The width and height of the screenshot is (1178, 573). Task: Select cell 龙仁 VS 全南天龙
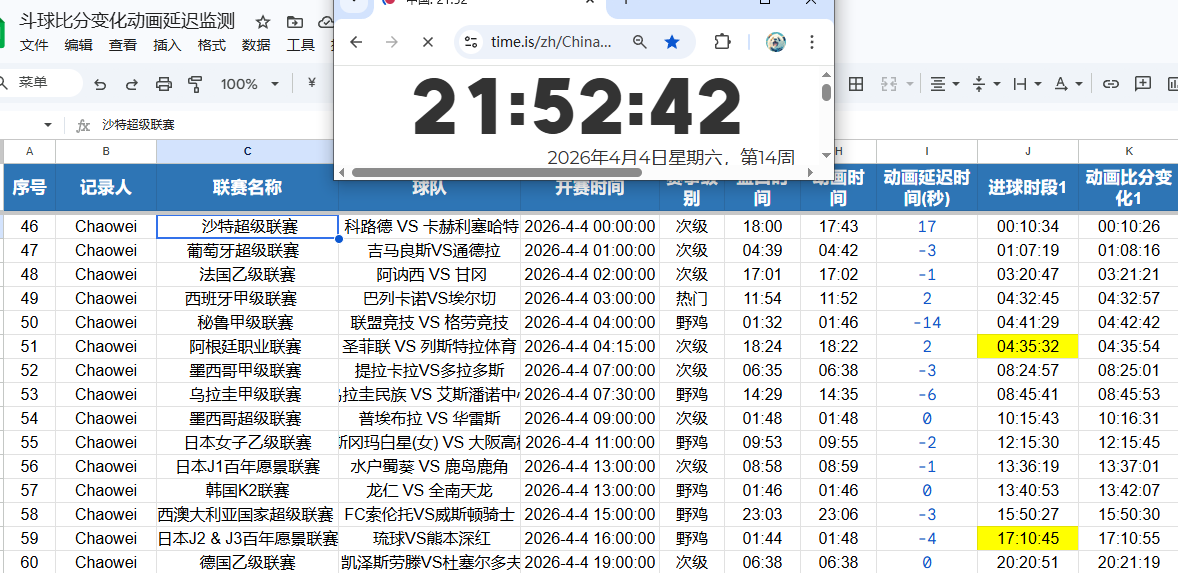point(429,490)
